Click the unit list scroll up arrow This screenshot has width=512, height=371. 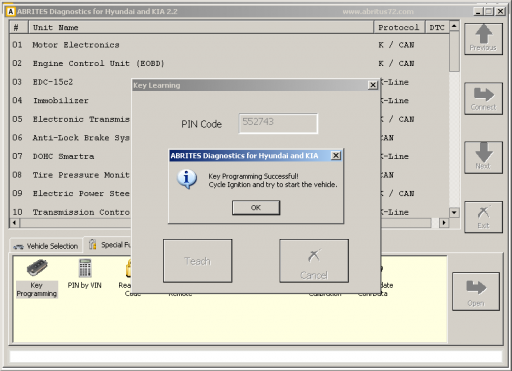(454, 26)
